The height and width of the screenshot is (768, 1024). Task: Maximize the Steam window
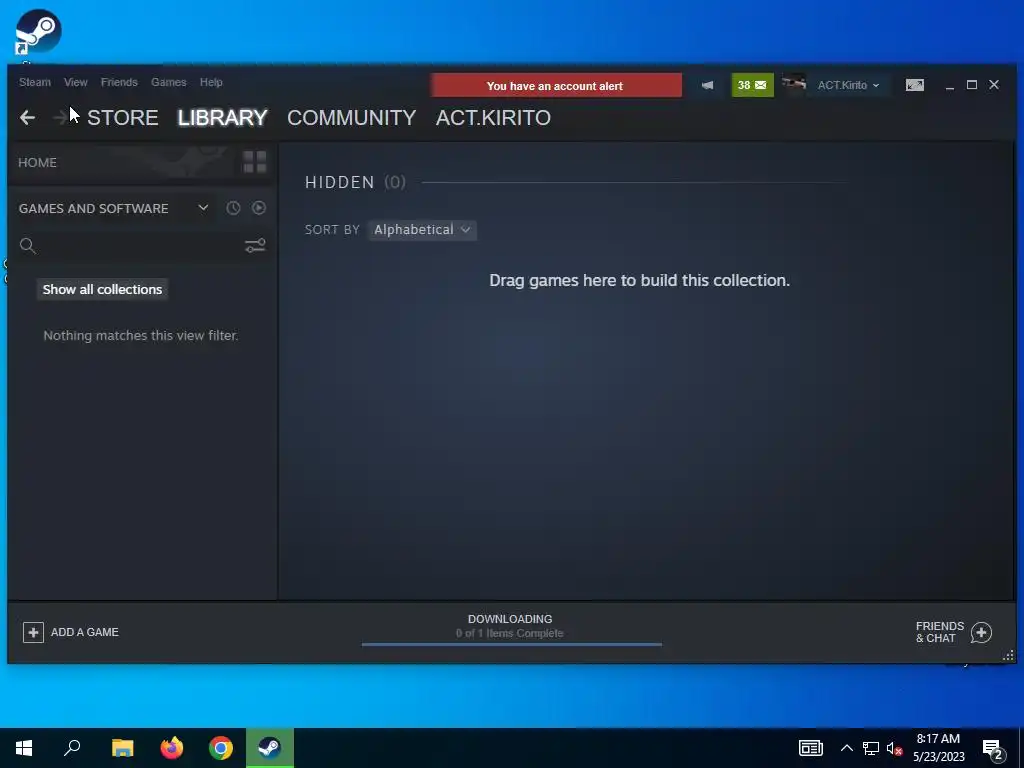pyautogui.click(x=972, y=85)
